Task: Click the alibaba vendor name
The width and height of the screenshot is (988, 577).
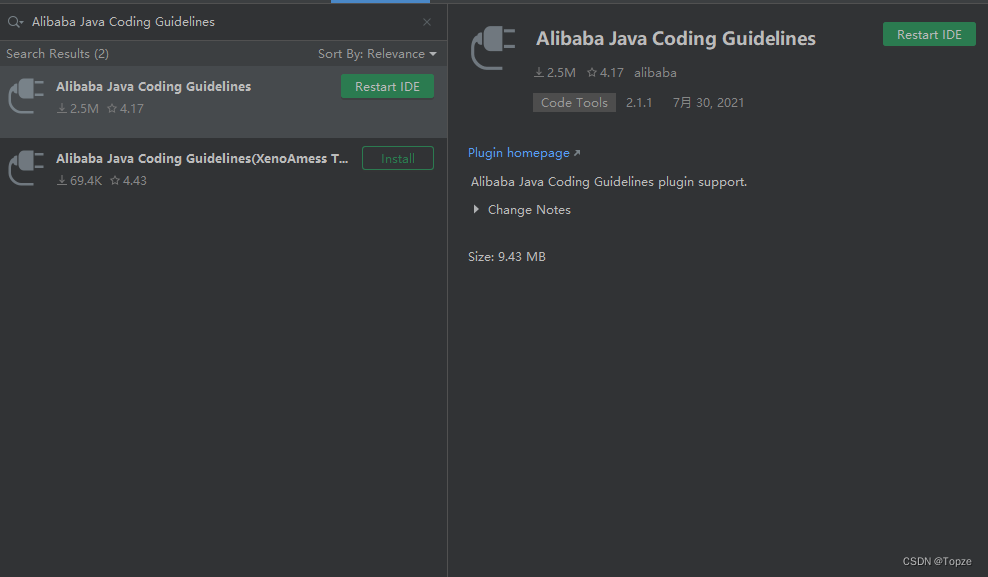Action: click(655, 73)
